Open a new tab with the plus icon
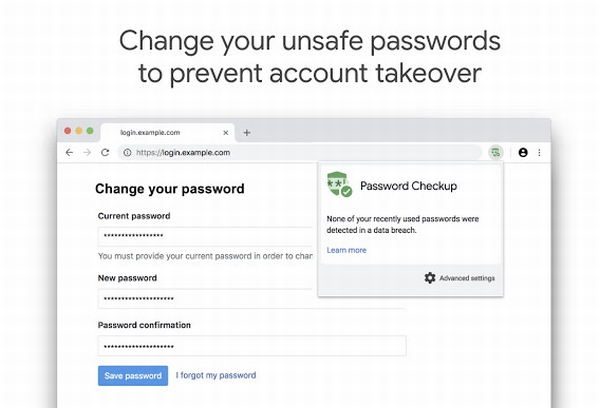Image resolution: width=600 pixels, height=408 pixels. (x=247, y=132)
